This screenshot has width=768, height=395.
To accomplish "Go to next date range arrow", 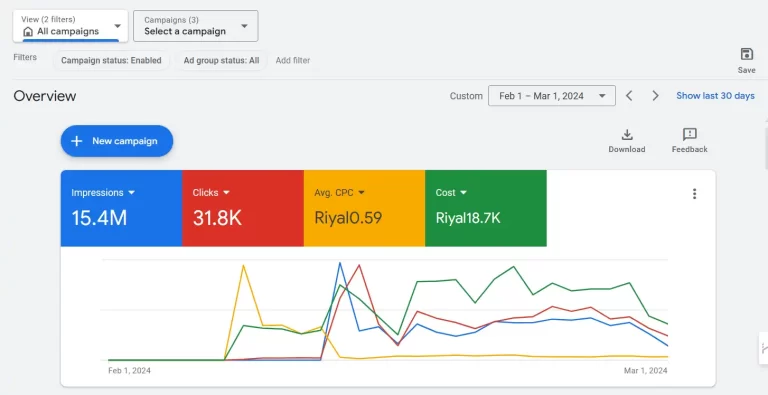I will coord(655,96).
